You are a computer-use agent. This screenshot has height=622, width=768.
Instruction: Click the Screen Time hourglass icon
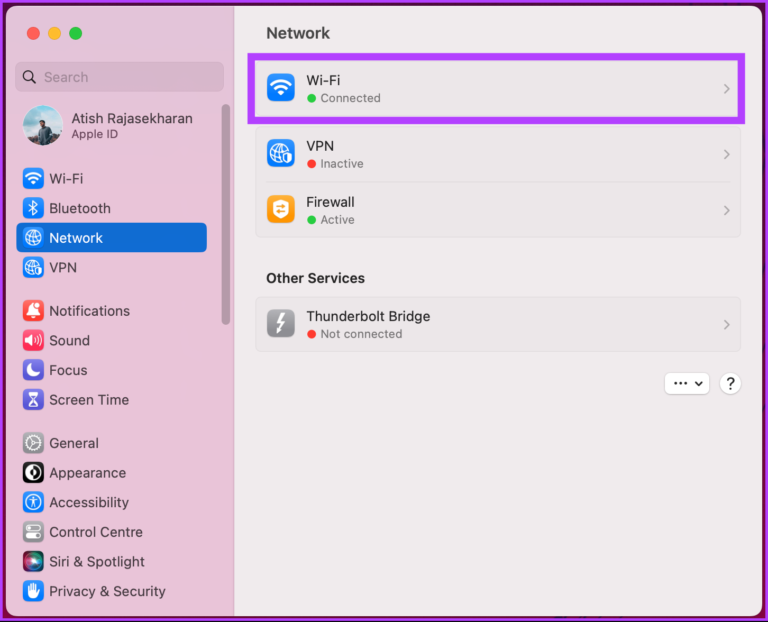pyautogui.click(x=33, y=400)
